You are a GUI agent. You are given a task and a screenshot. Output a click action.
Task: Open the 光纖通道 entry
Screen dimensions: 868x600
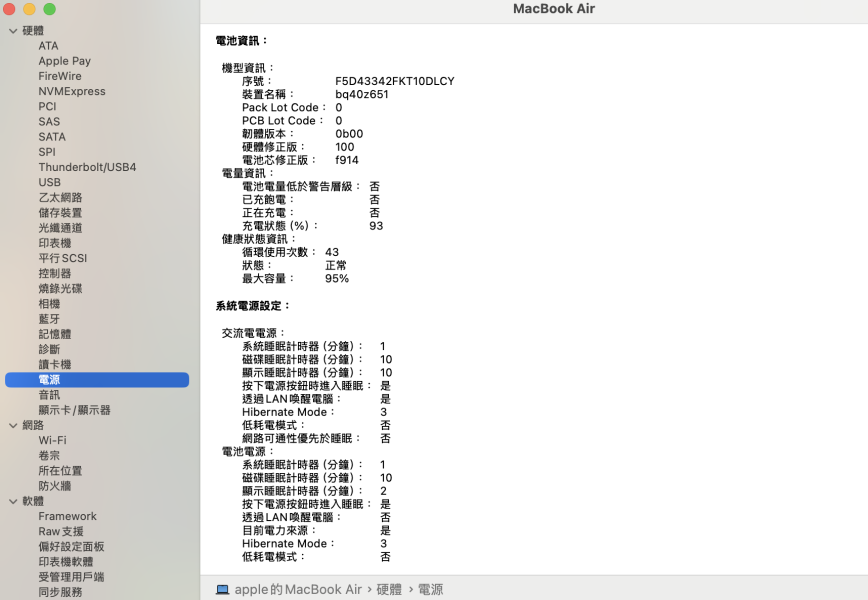pyautogui.click(x=60, y=228)
